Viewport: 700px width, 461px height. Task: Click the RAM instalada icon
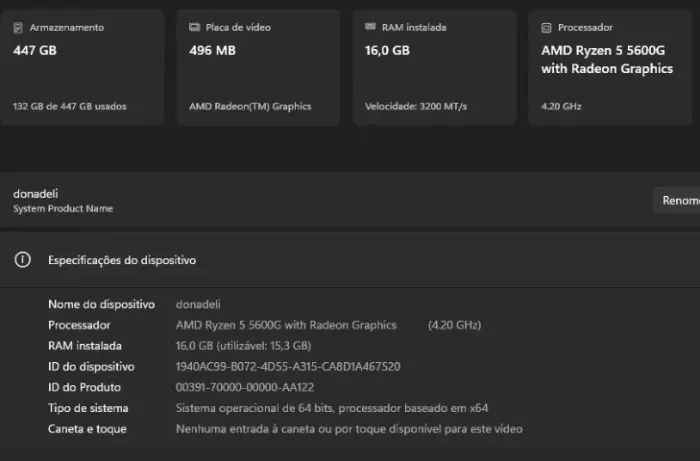click(x=370, y=27)
